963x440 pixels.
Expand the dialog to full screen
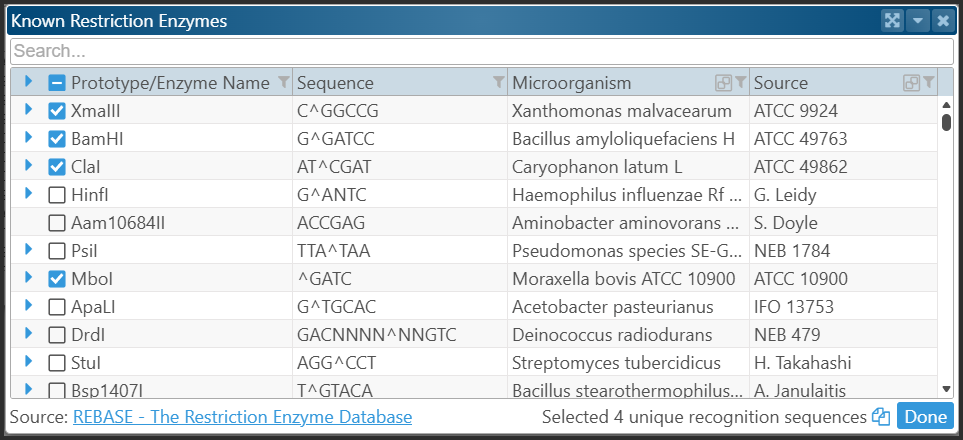(x=892, y=20)
